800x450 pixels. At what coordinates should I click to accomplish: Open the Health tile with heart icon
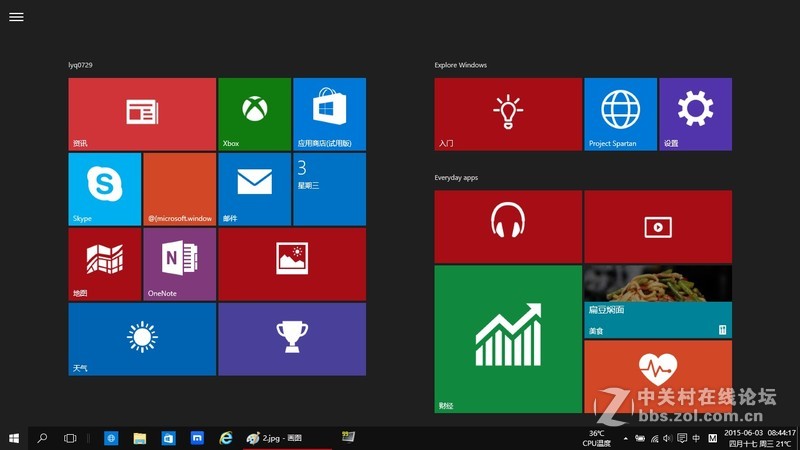[x=658, y=377]
